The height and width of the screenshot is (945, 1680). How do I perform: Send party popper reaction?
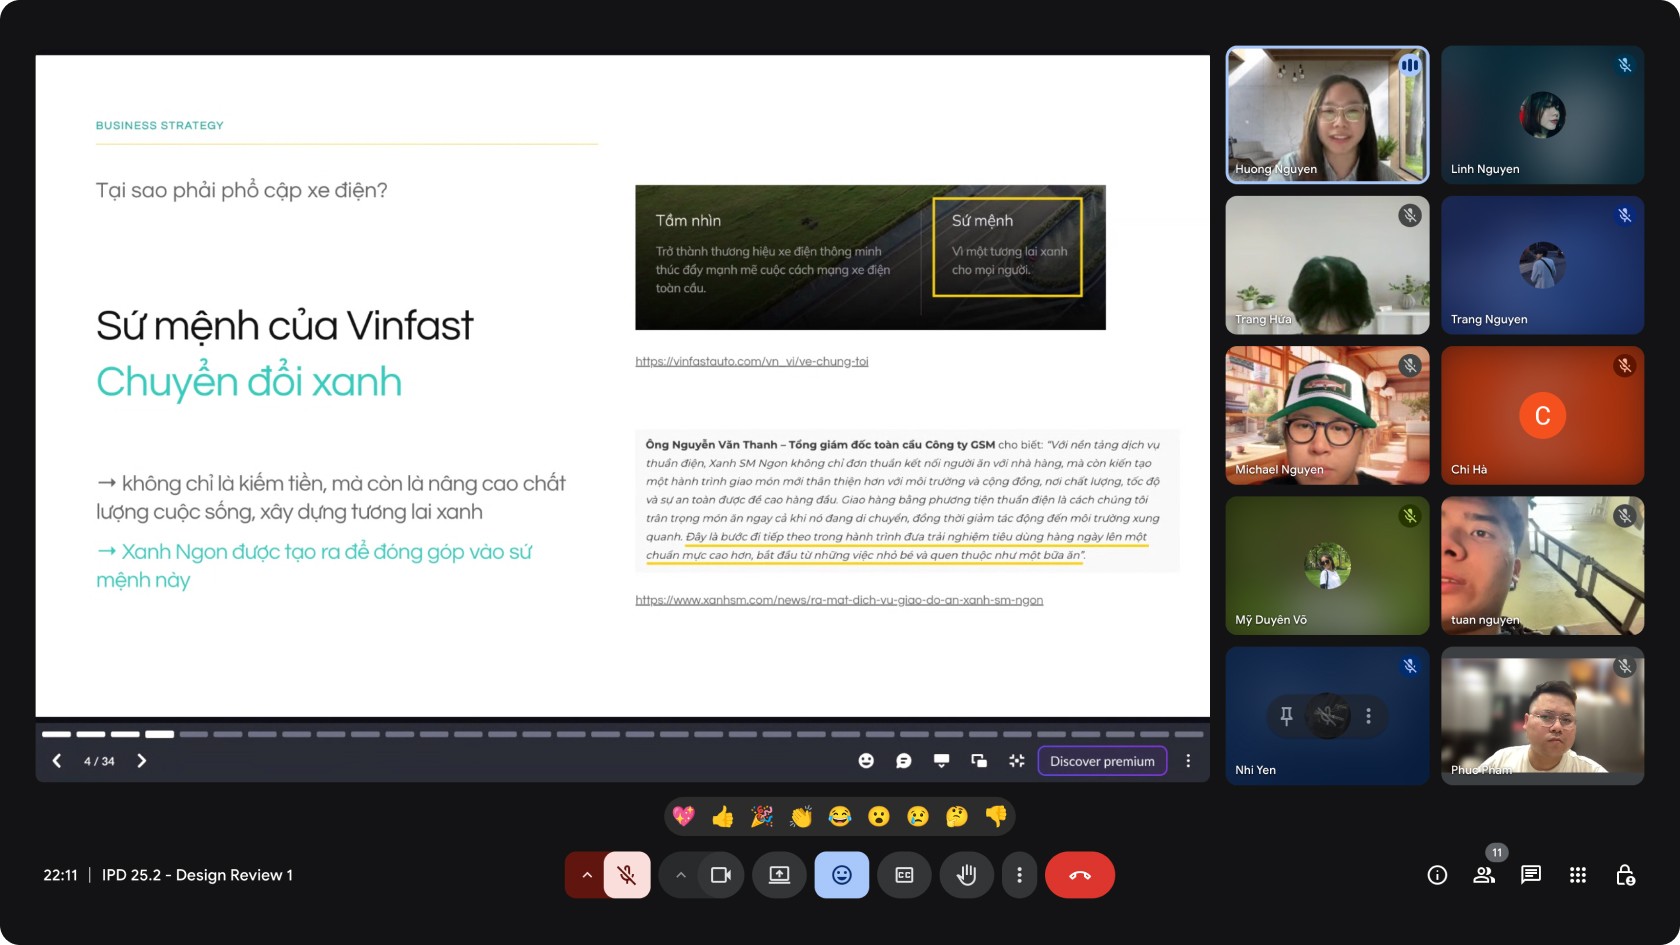pos(762,816)
